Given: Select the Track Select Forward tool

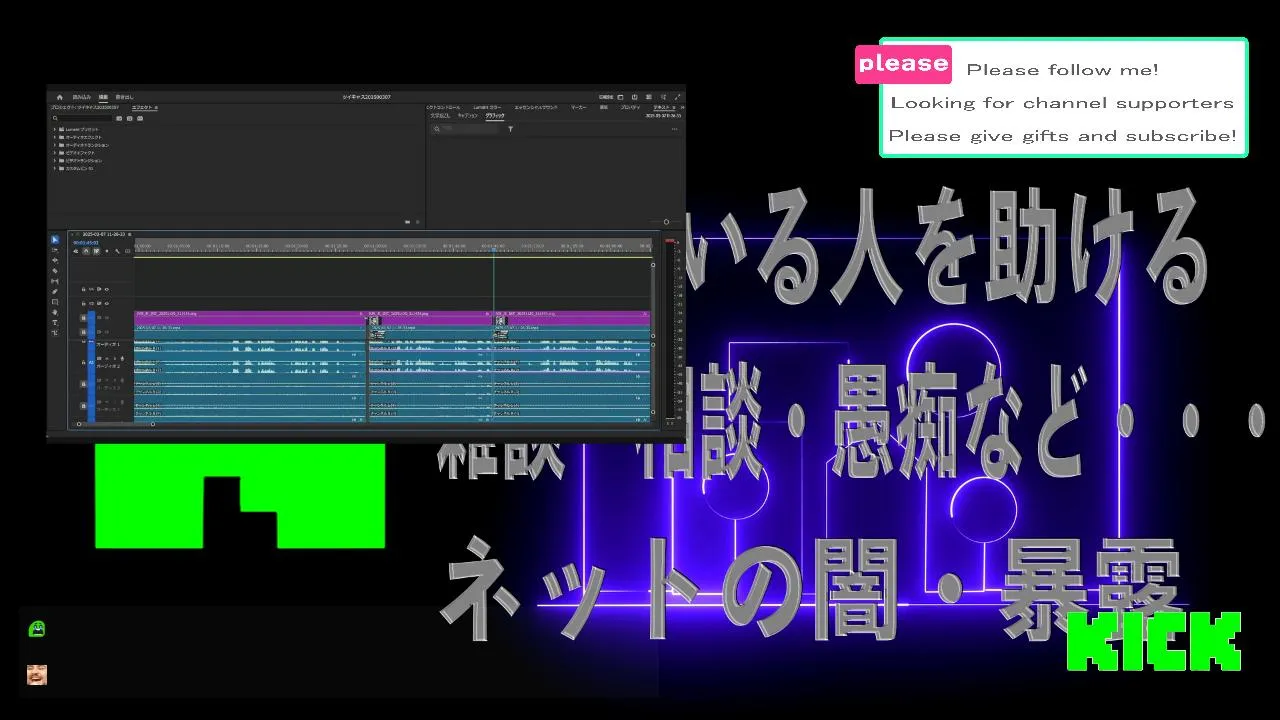Looking at the screenshot, I should (x=55, y=250).
